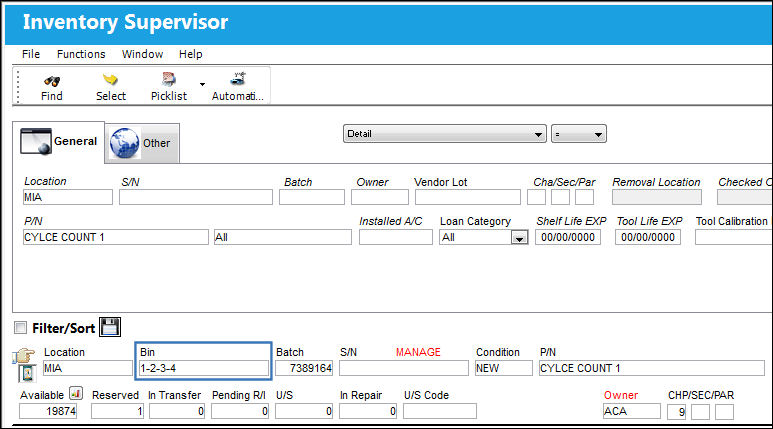Open the Help menu

pyautogui.click(x=190, y=54)
